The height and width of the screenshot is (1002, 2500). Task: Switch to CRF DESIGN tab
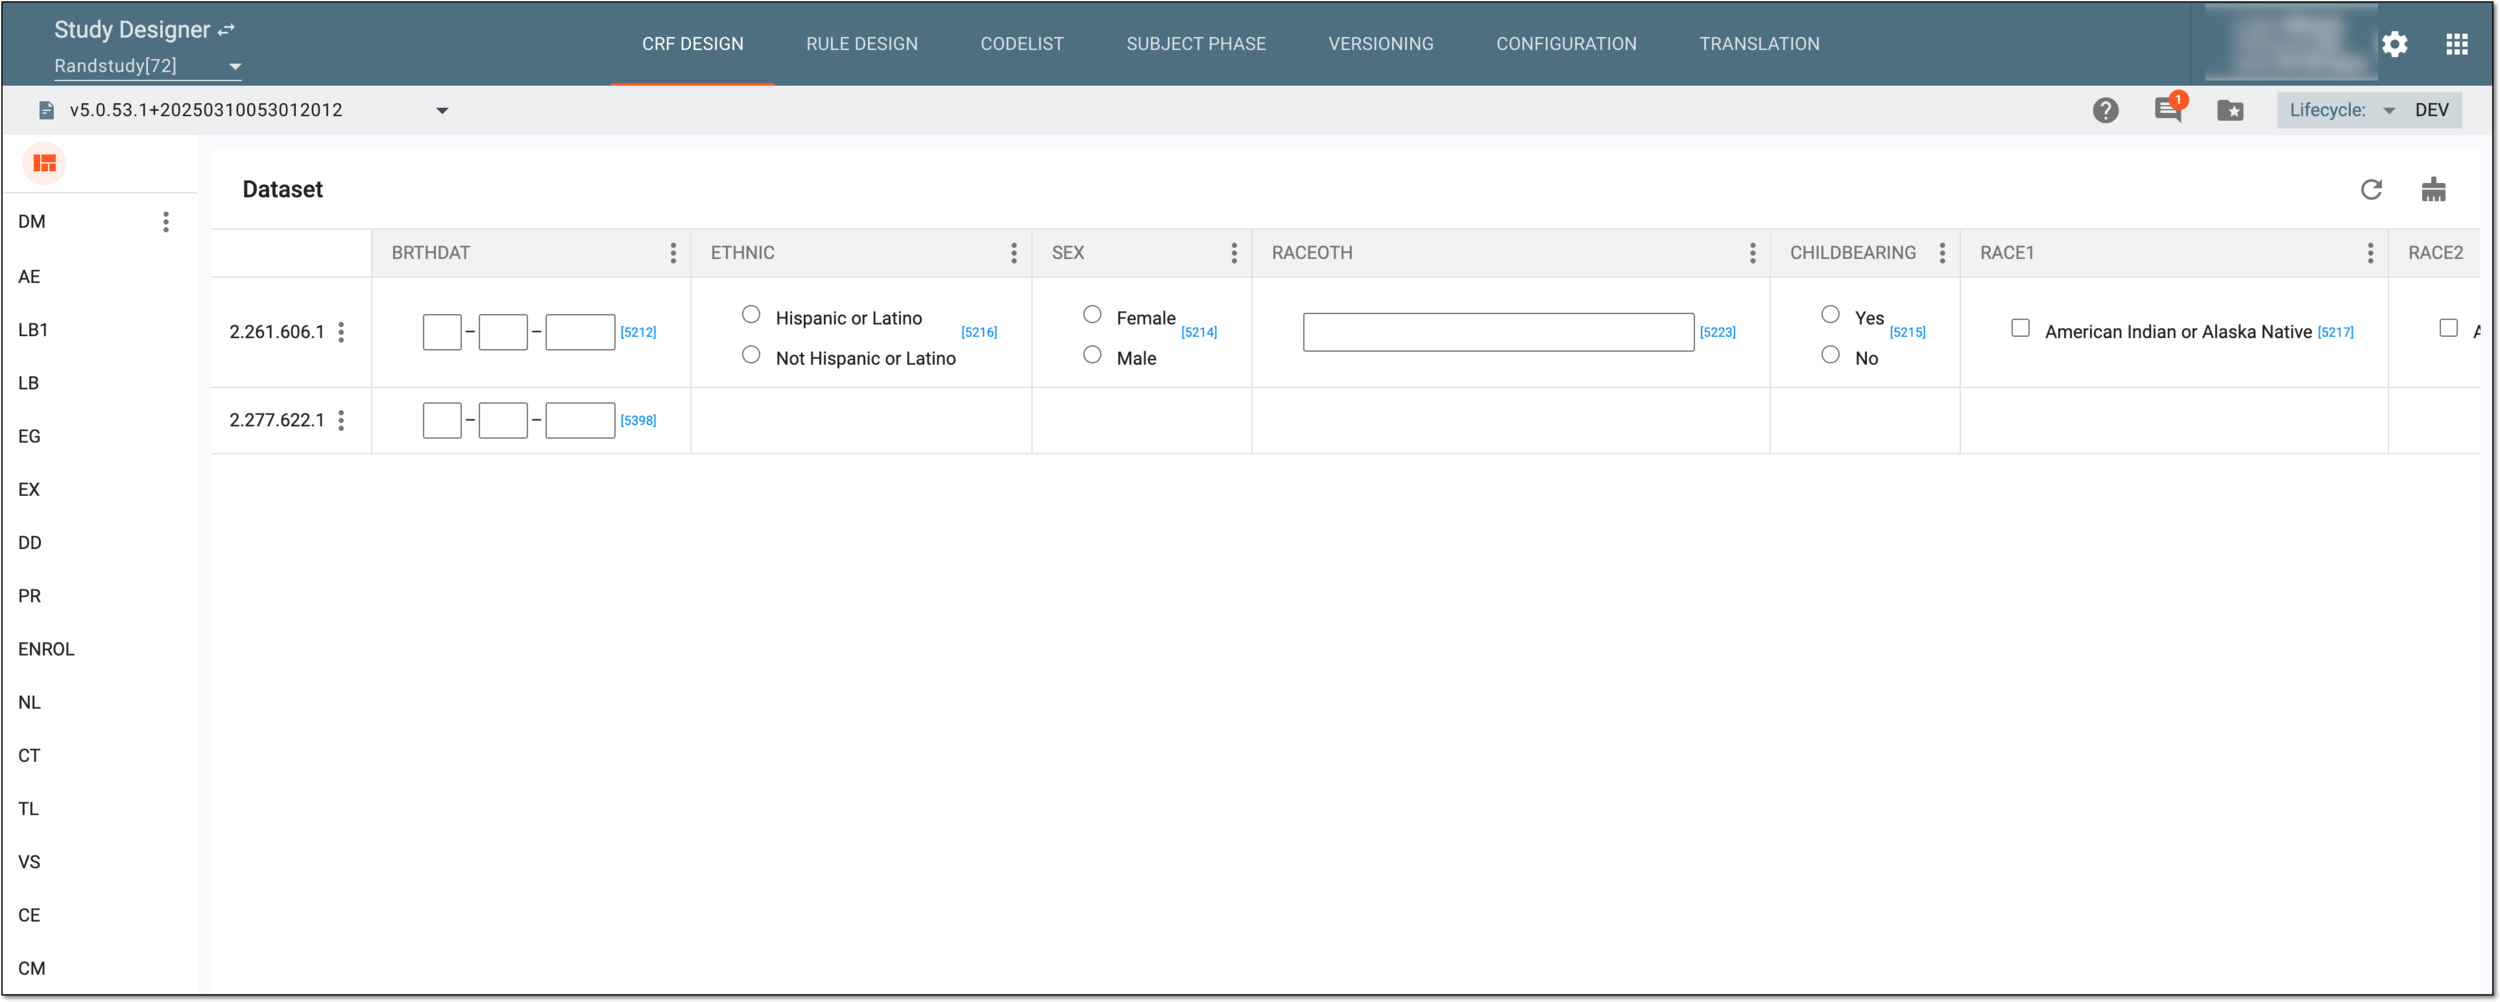coord(692,44)
